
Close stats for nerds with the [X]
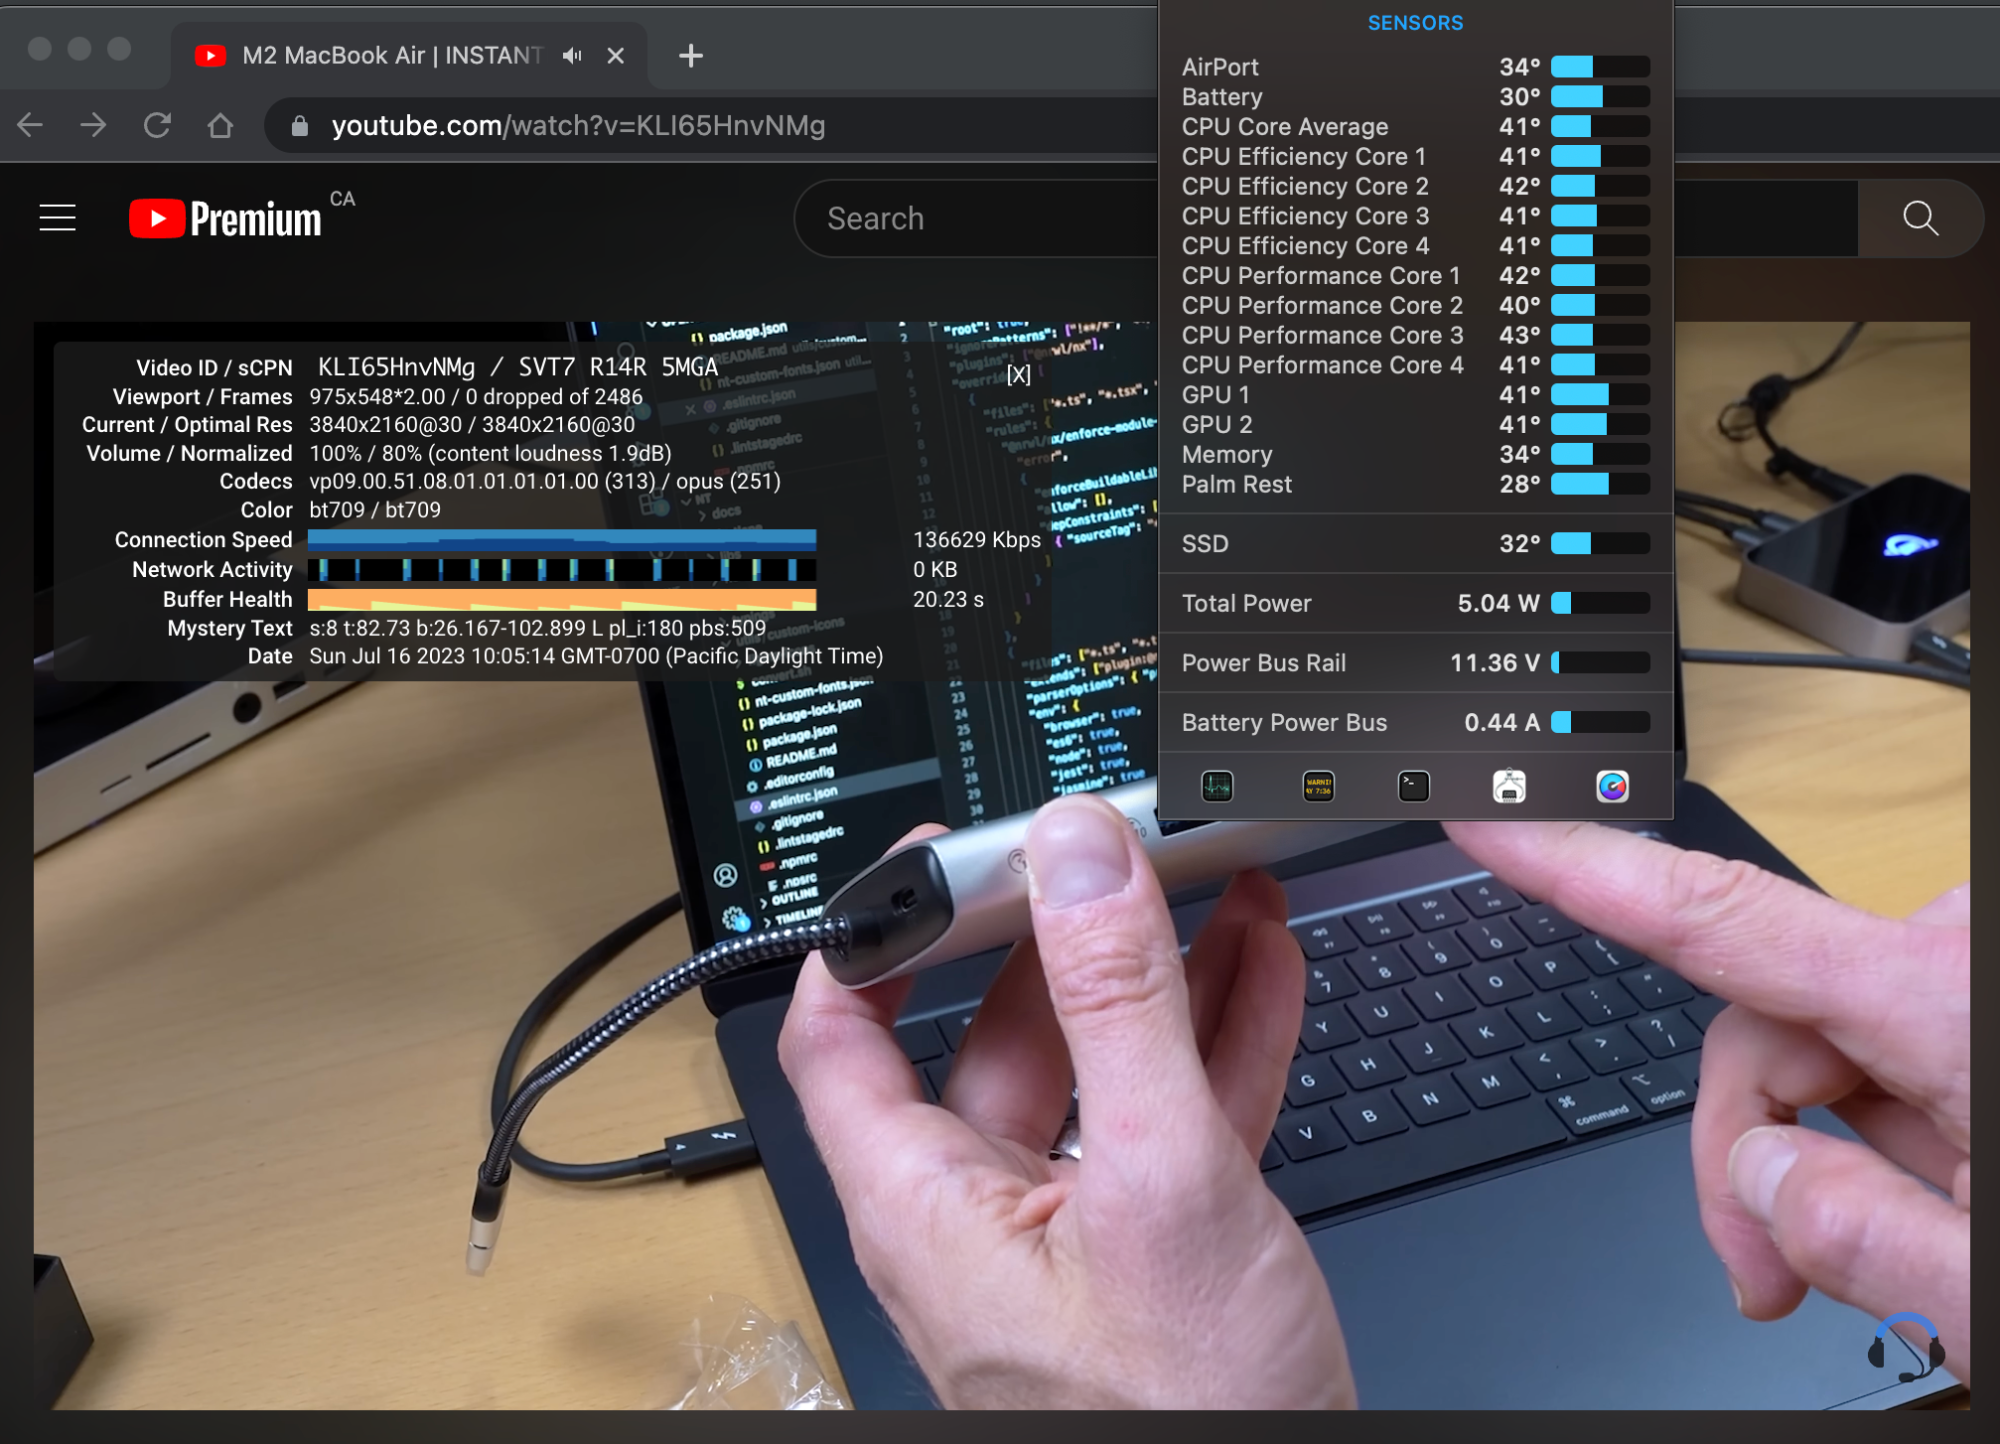(x=1018, y=374)
